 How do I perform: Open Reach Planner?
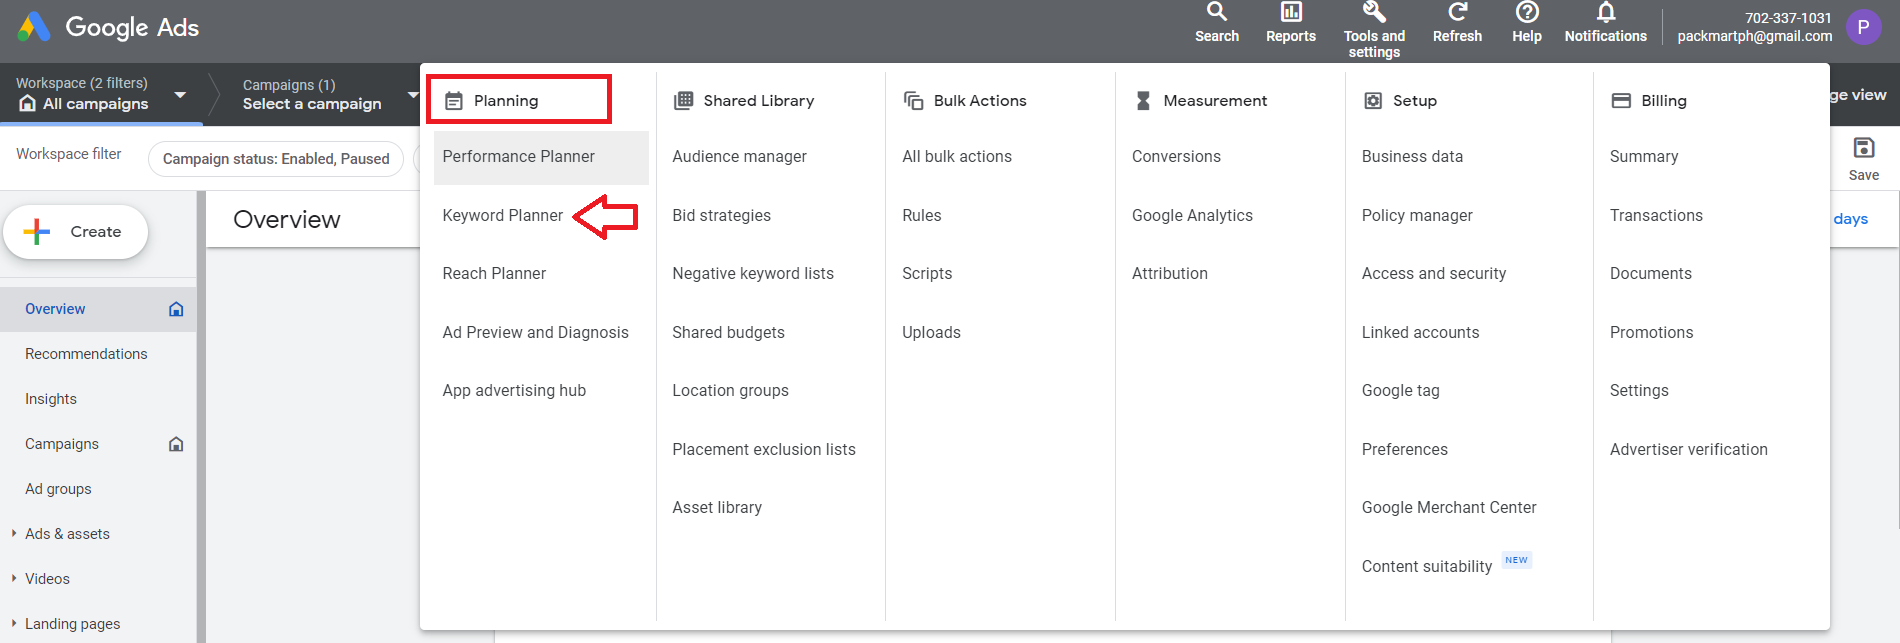(x=494, y=273)
